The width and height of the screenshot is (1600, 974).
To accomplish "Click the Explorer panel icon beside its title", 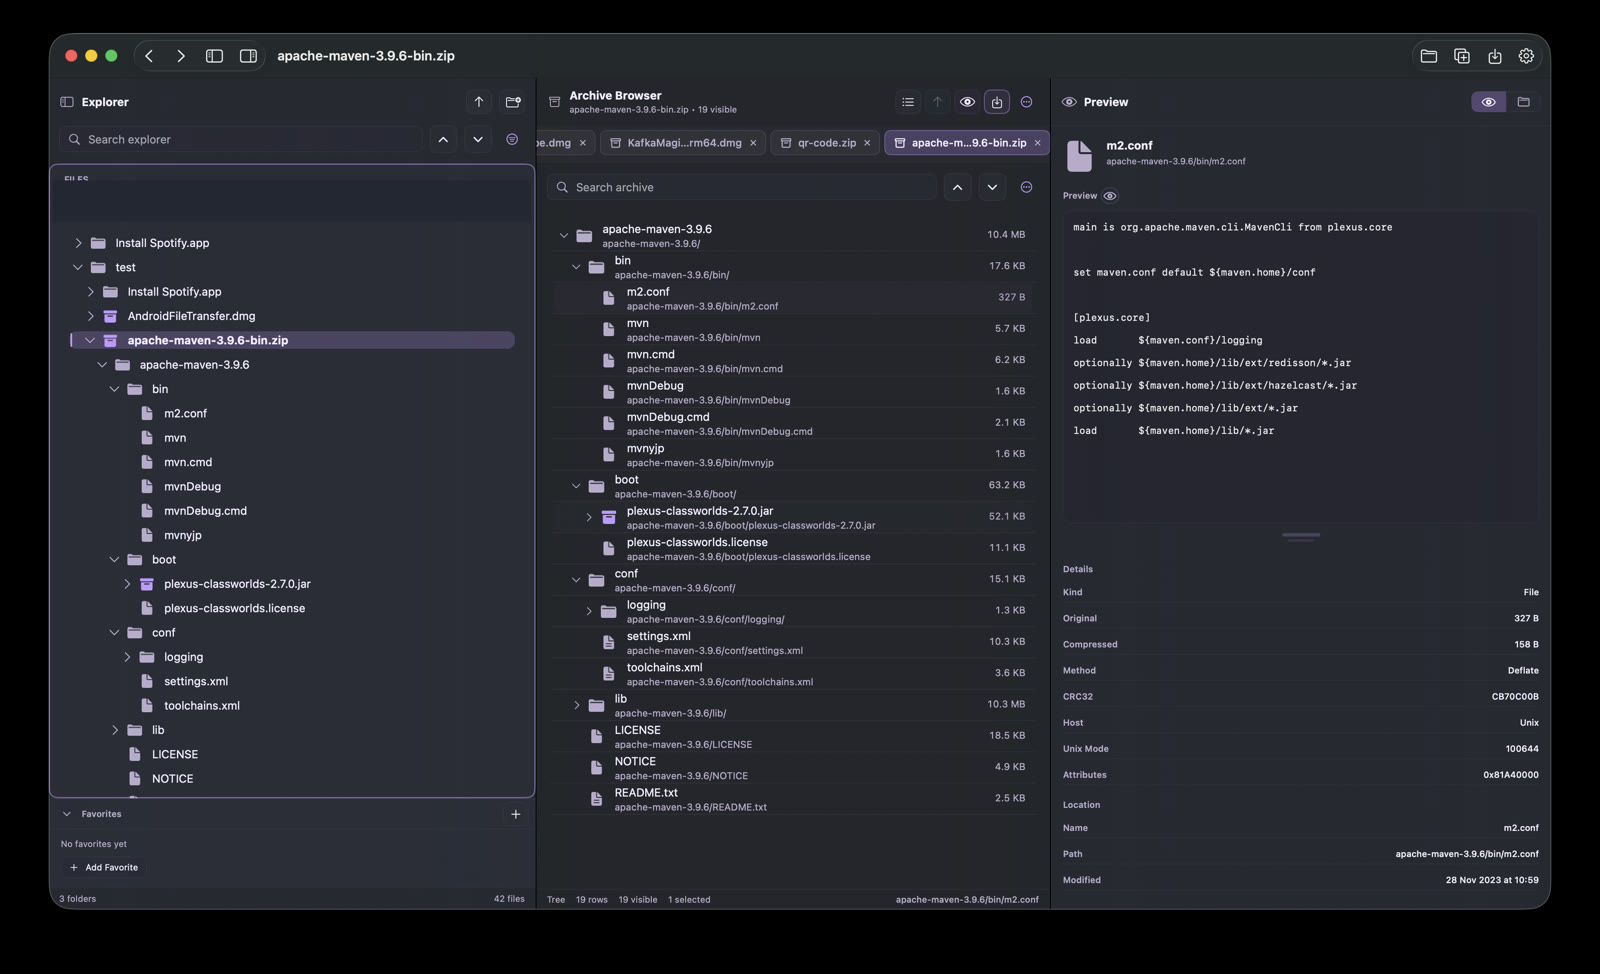I will tap(67, 102).
